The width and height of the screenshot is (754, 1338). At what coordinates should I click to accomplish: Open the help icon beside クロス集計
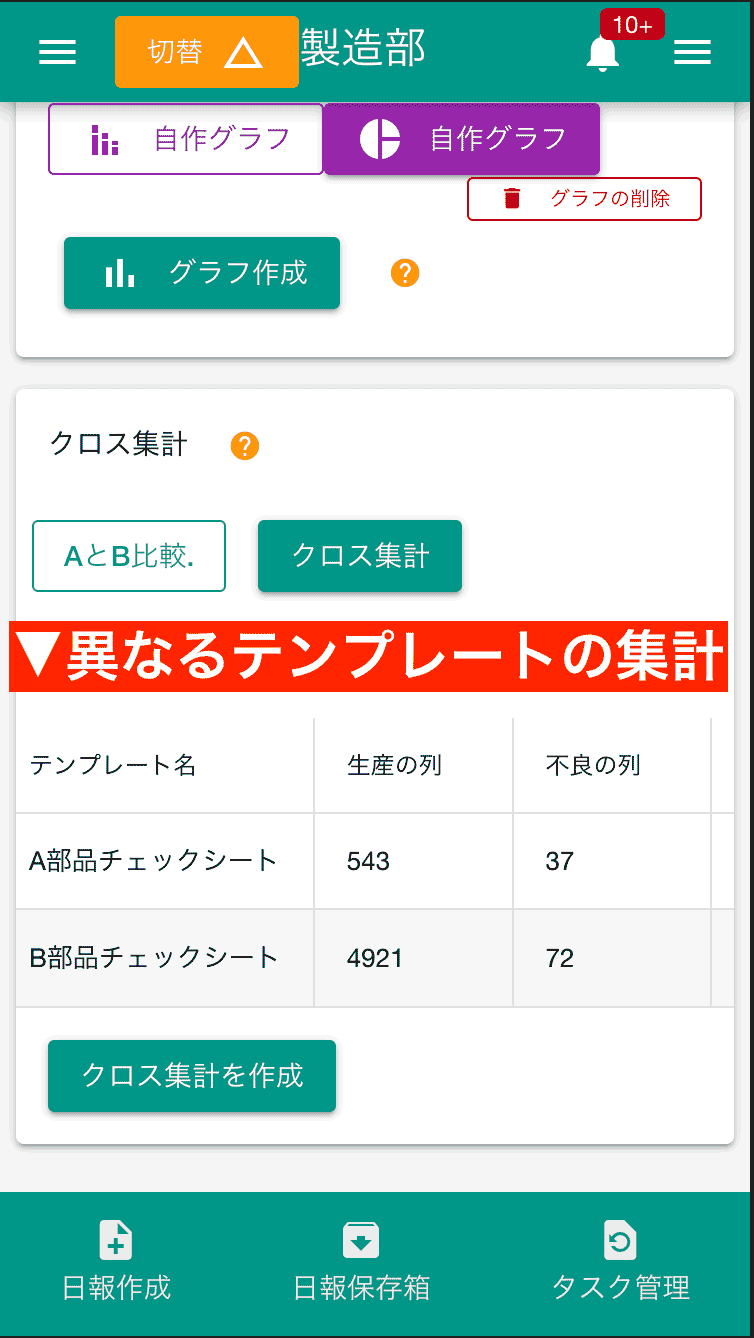245,445
